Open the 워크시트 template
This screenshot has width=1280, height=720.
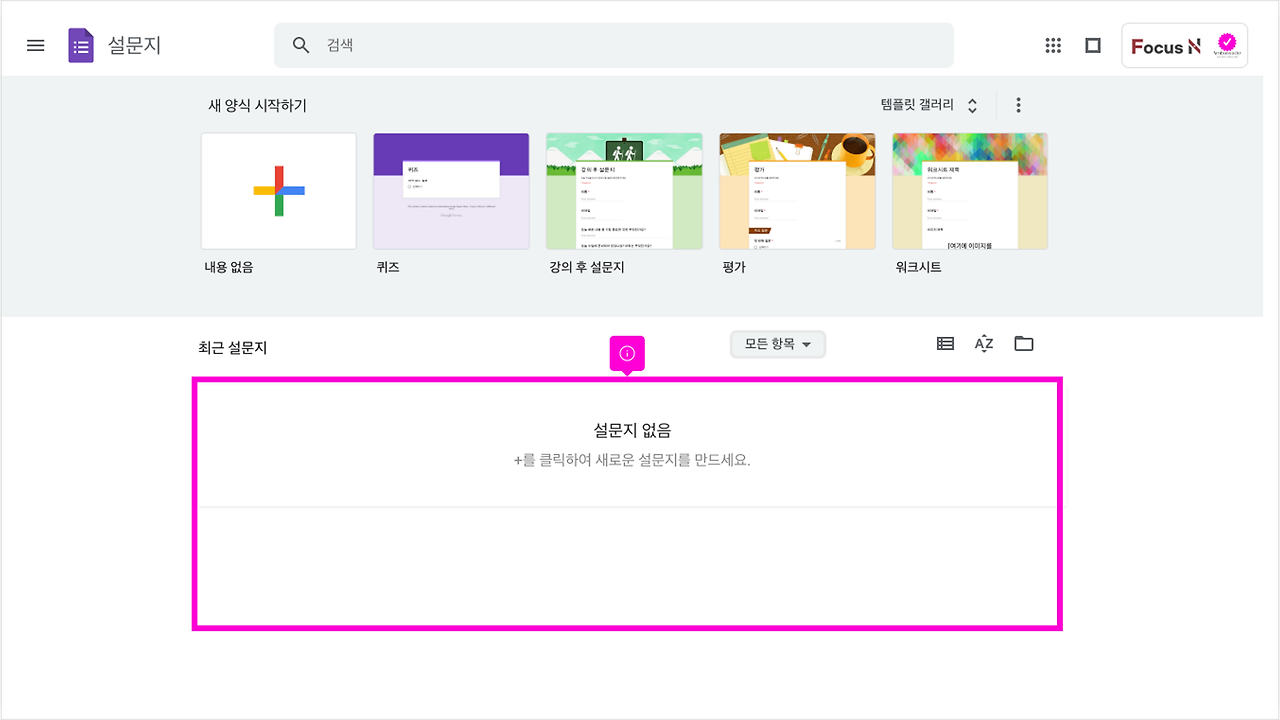pos(969,190)
